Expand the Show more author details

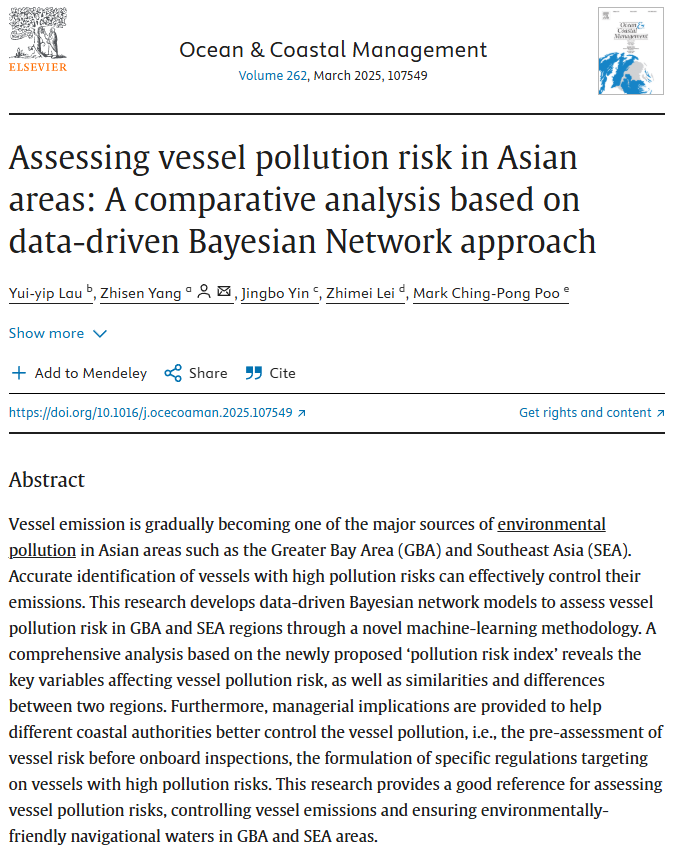tap(46, 333)
